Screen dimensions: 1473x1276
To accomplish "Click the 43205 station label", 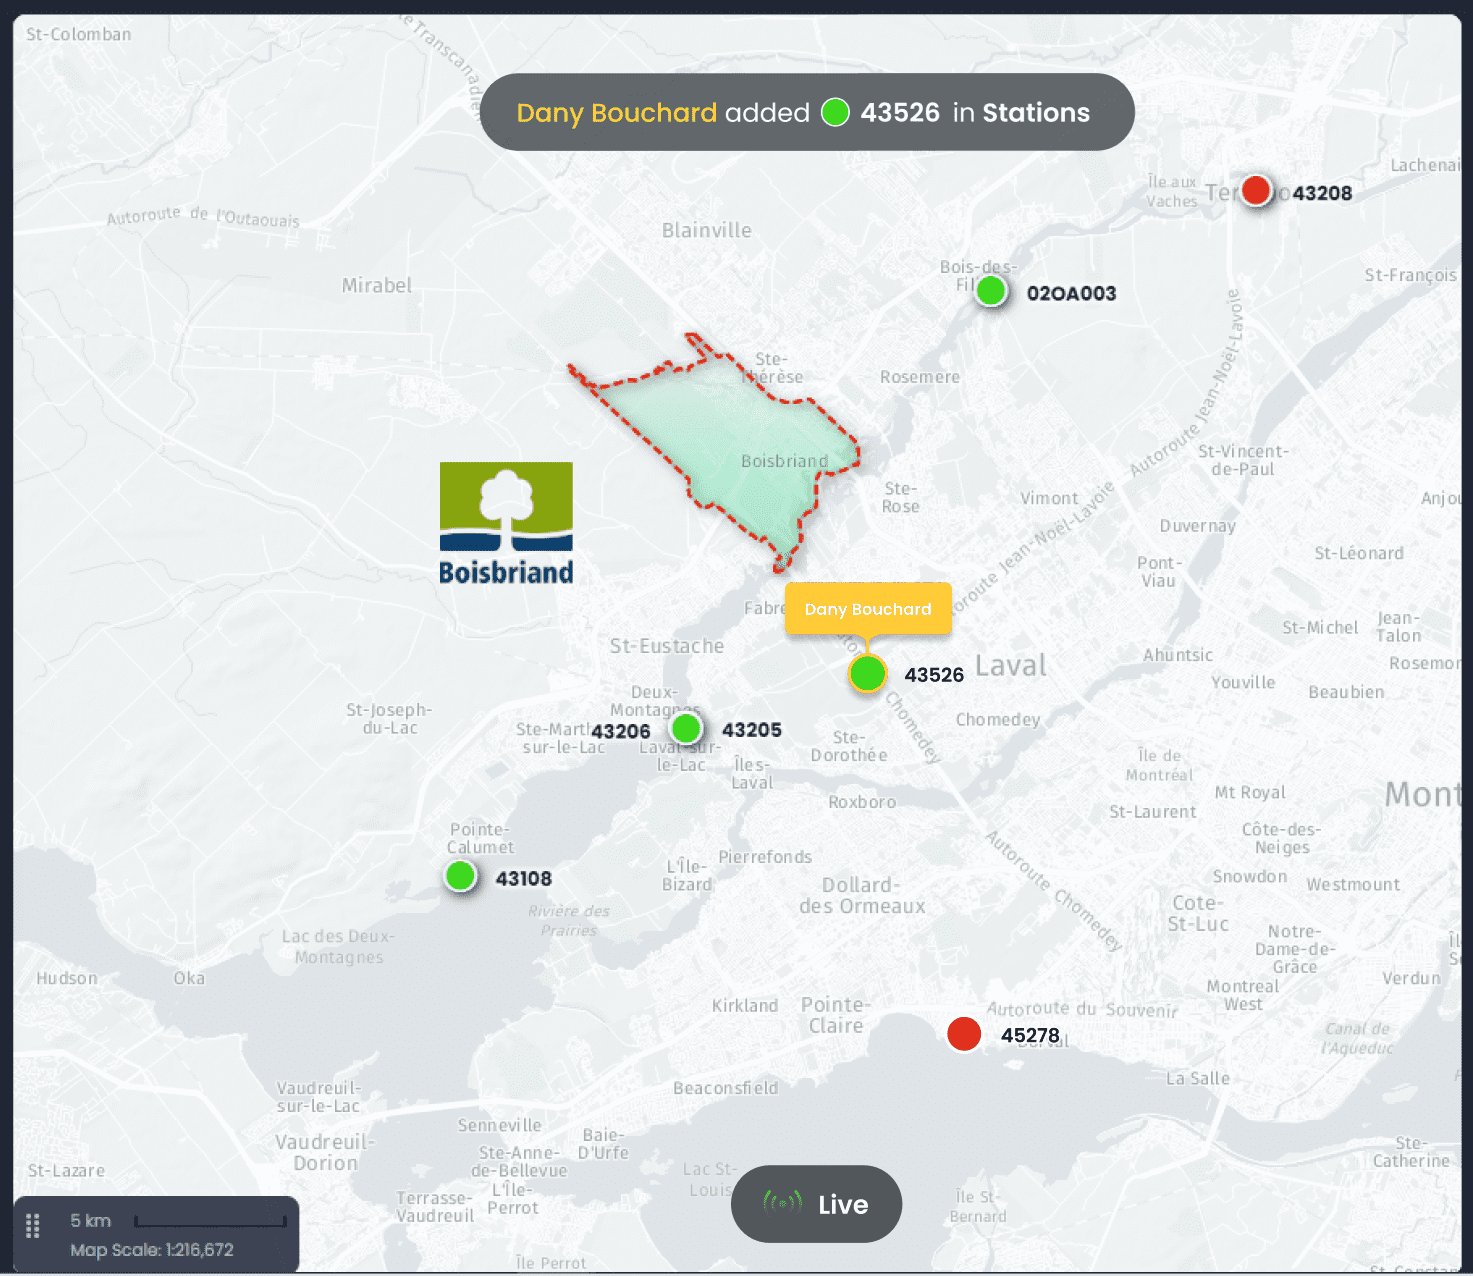I will click(x=752, y=730).
